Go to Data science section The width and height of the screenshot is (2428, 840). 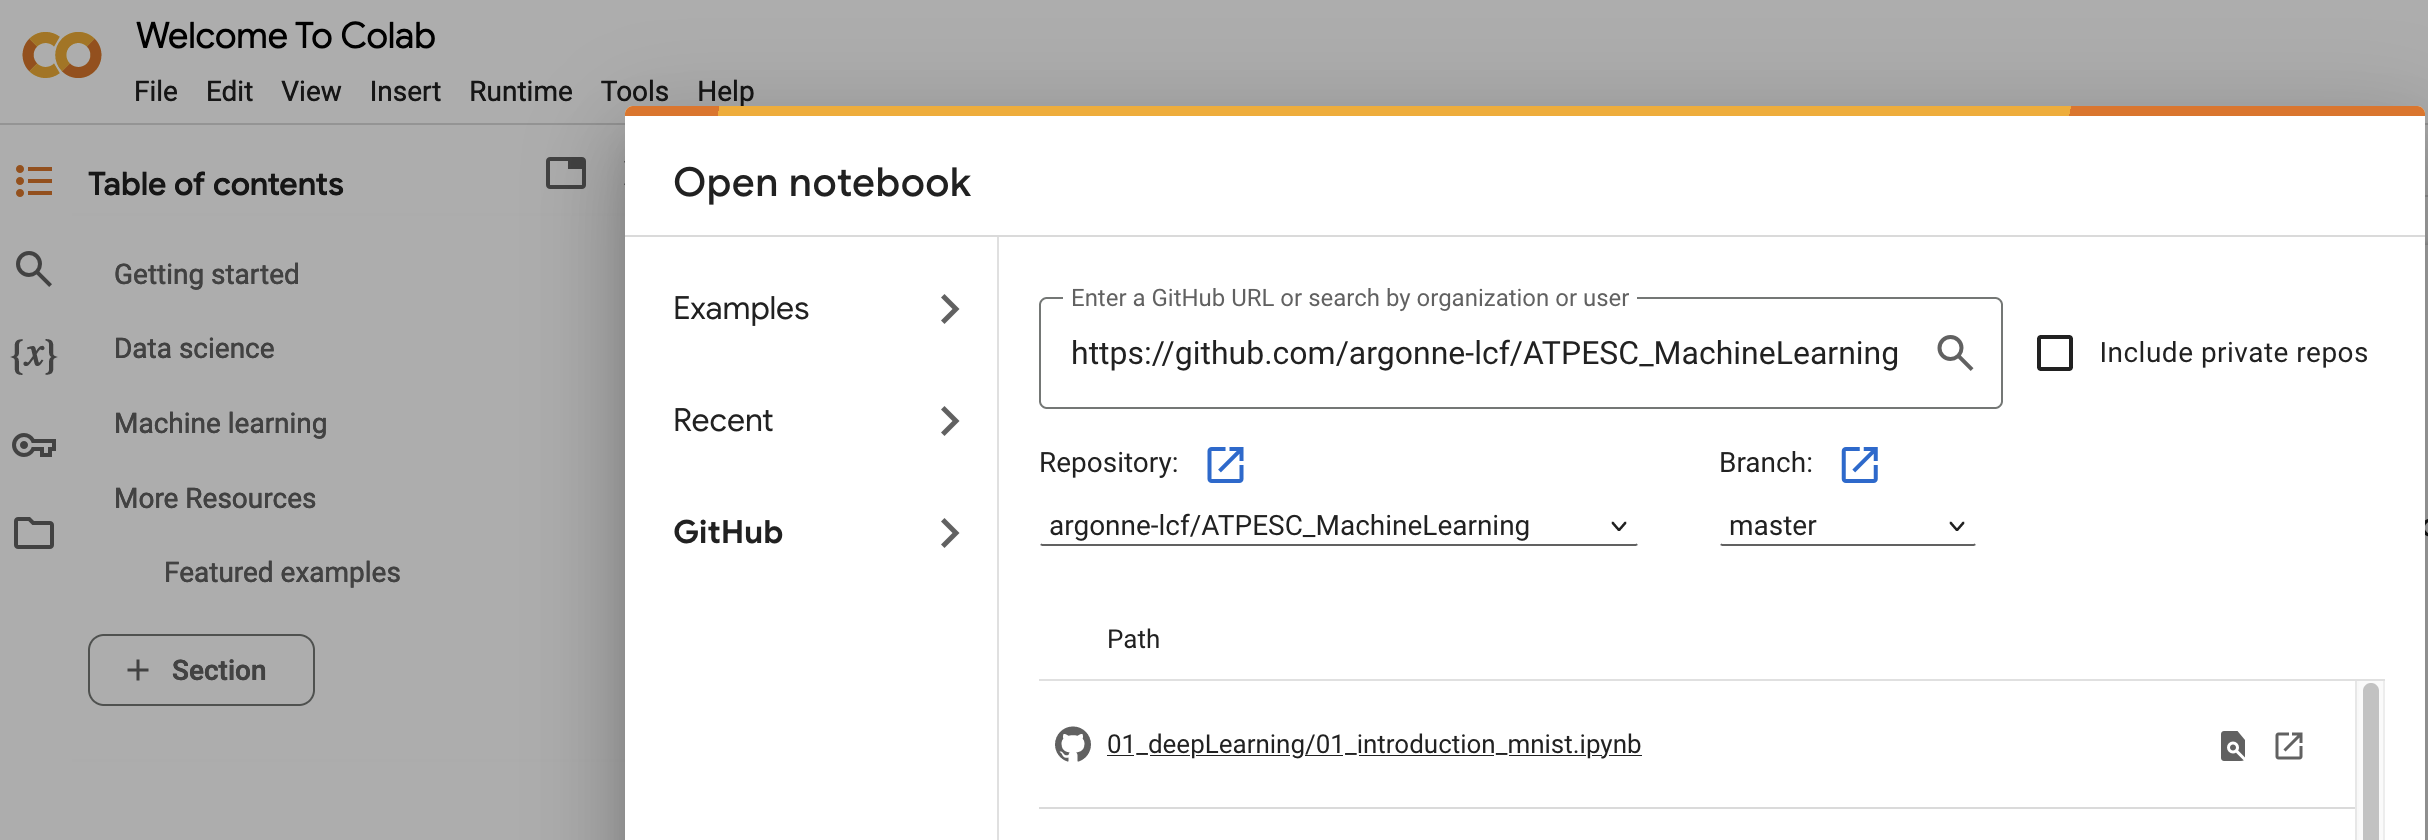click(194, 348)
